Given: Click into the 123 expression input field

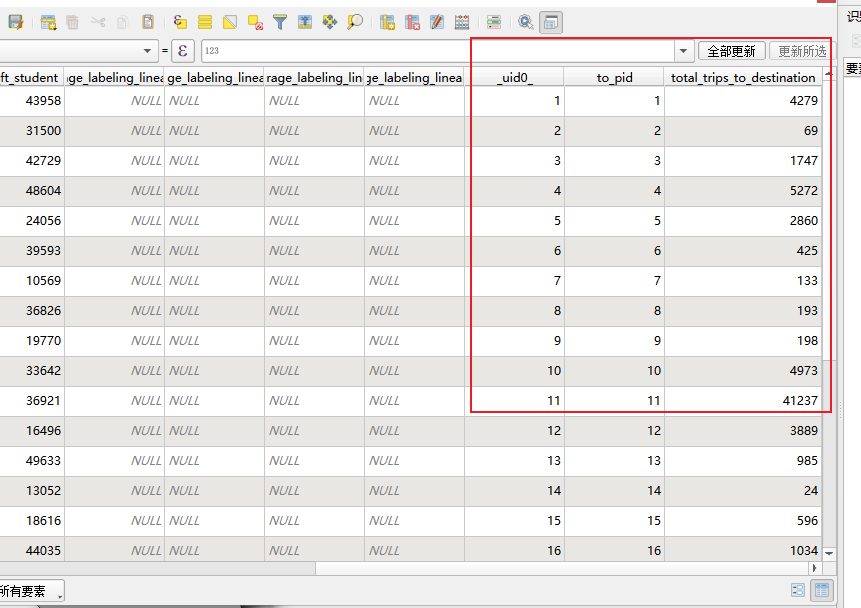Looking at the screenshot, I should click(x=438, y=51).
